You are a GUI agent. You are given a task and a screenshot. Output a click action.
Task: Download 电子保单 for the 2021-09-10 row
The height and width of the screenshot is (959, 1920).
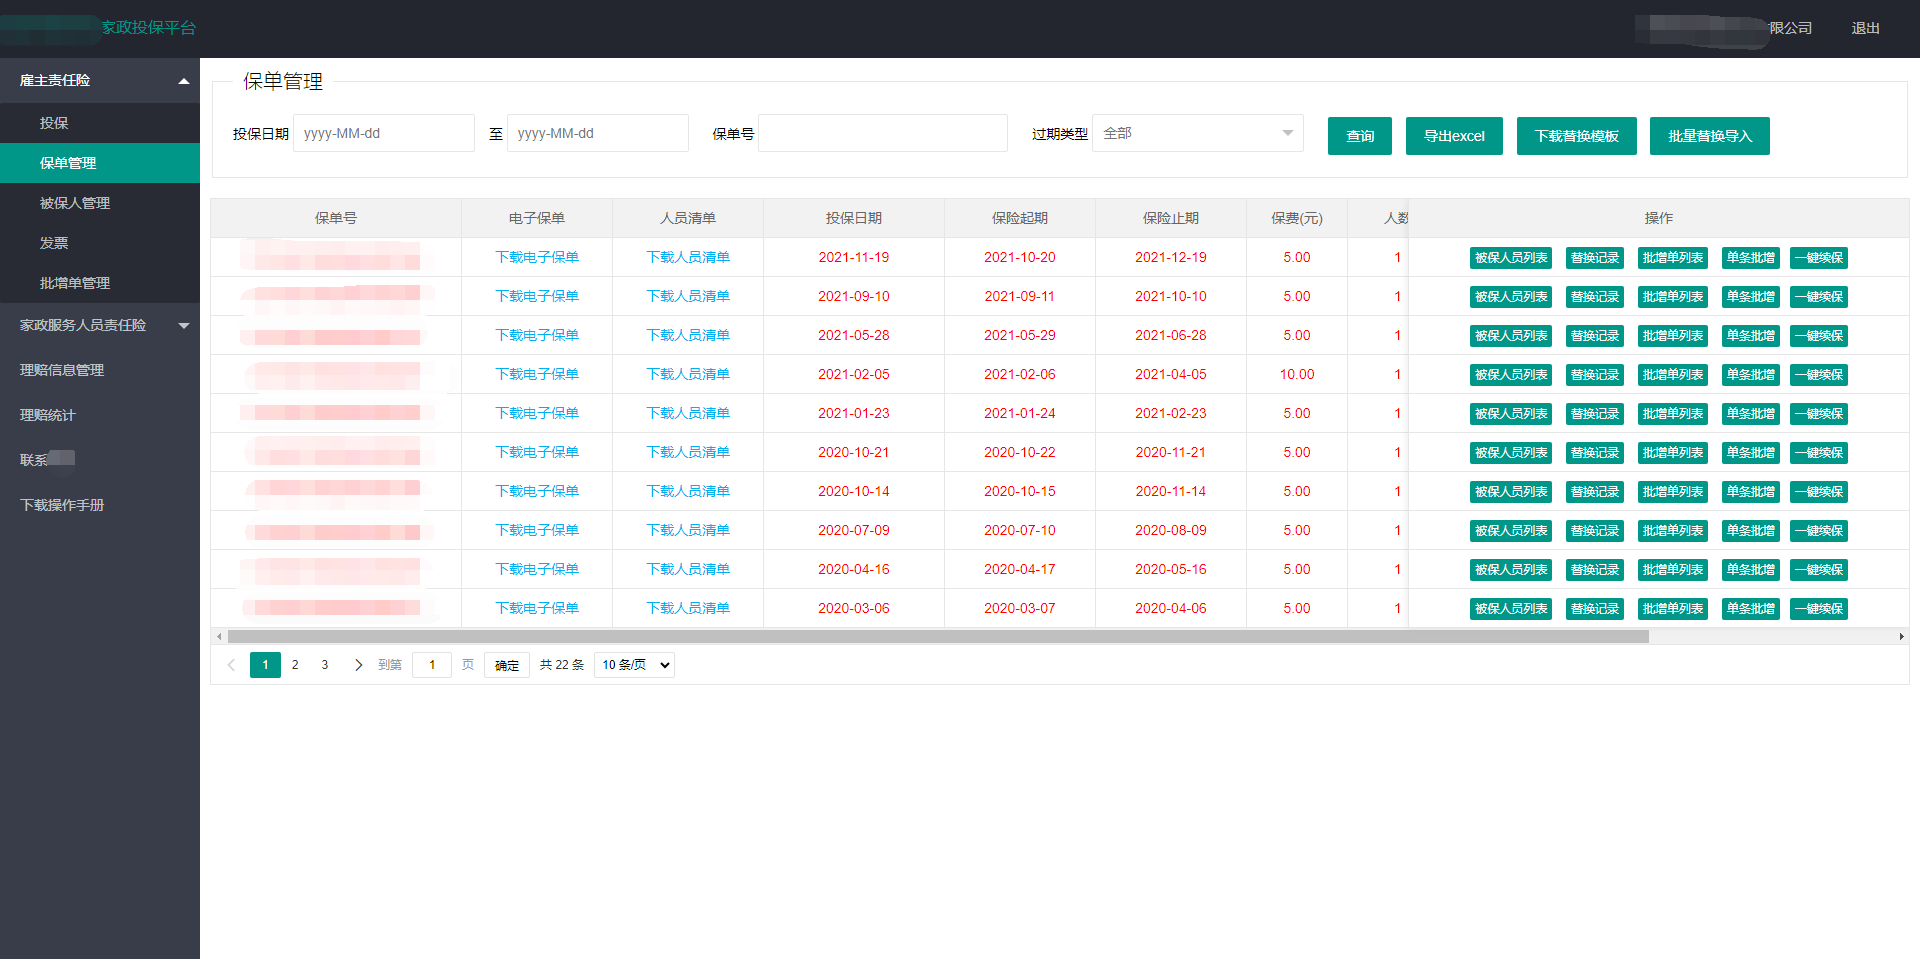537,296
